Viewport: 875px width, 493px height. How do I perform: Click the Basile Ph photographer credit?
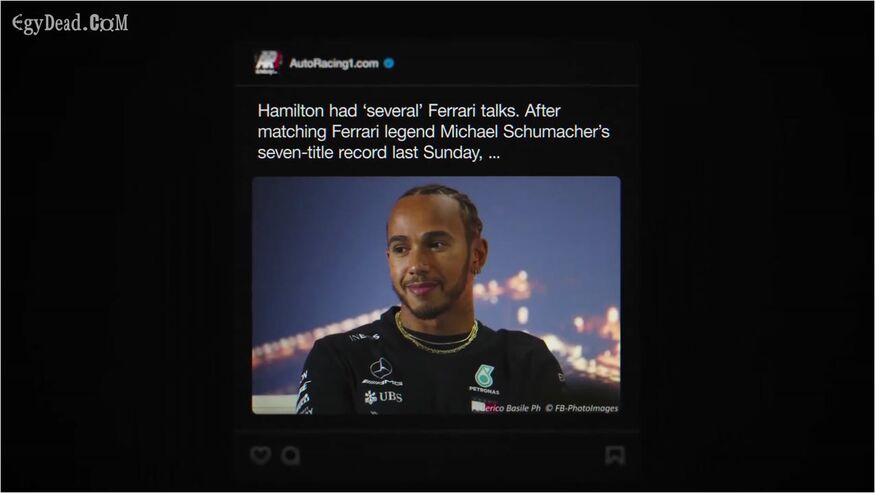523,408
